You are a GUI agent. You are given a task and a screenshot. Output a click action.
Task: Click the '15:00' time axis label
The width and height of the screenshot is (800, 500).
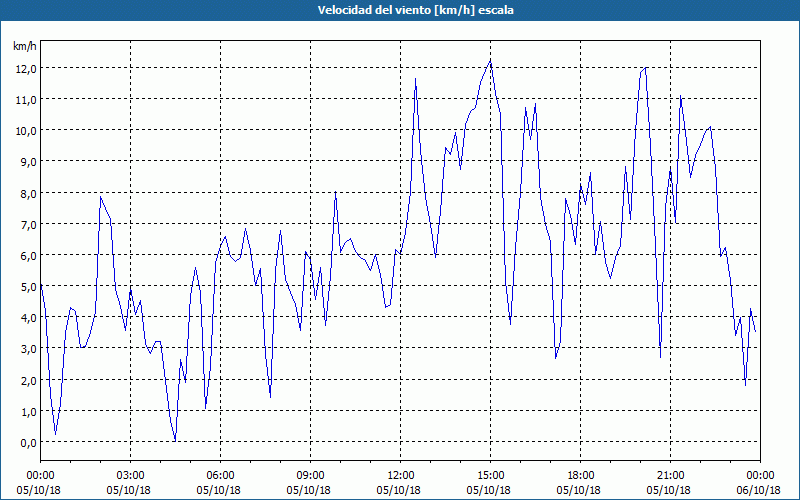490,476
